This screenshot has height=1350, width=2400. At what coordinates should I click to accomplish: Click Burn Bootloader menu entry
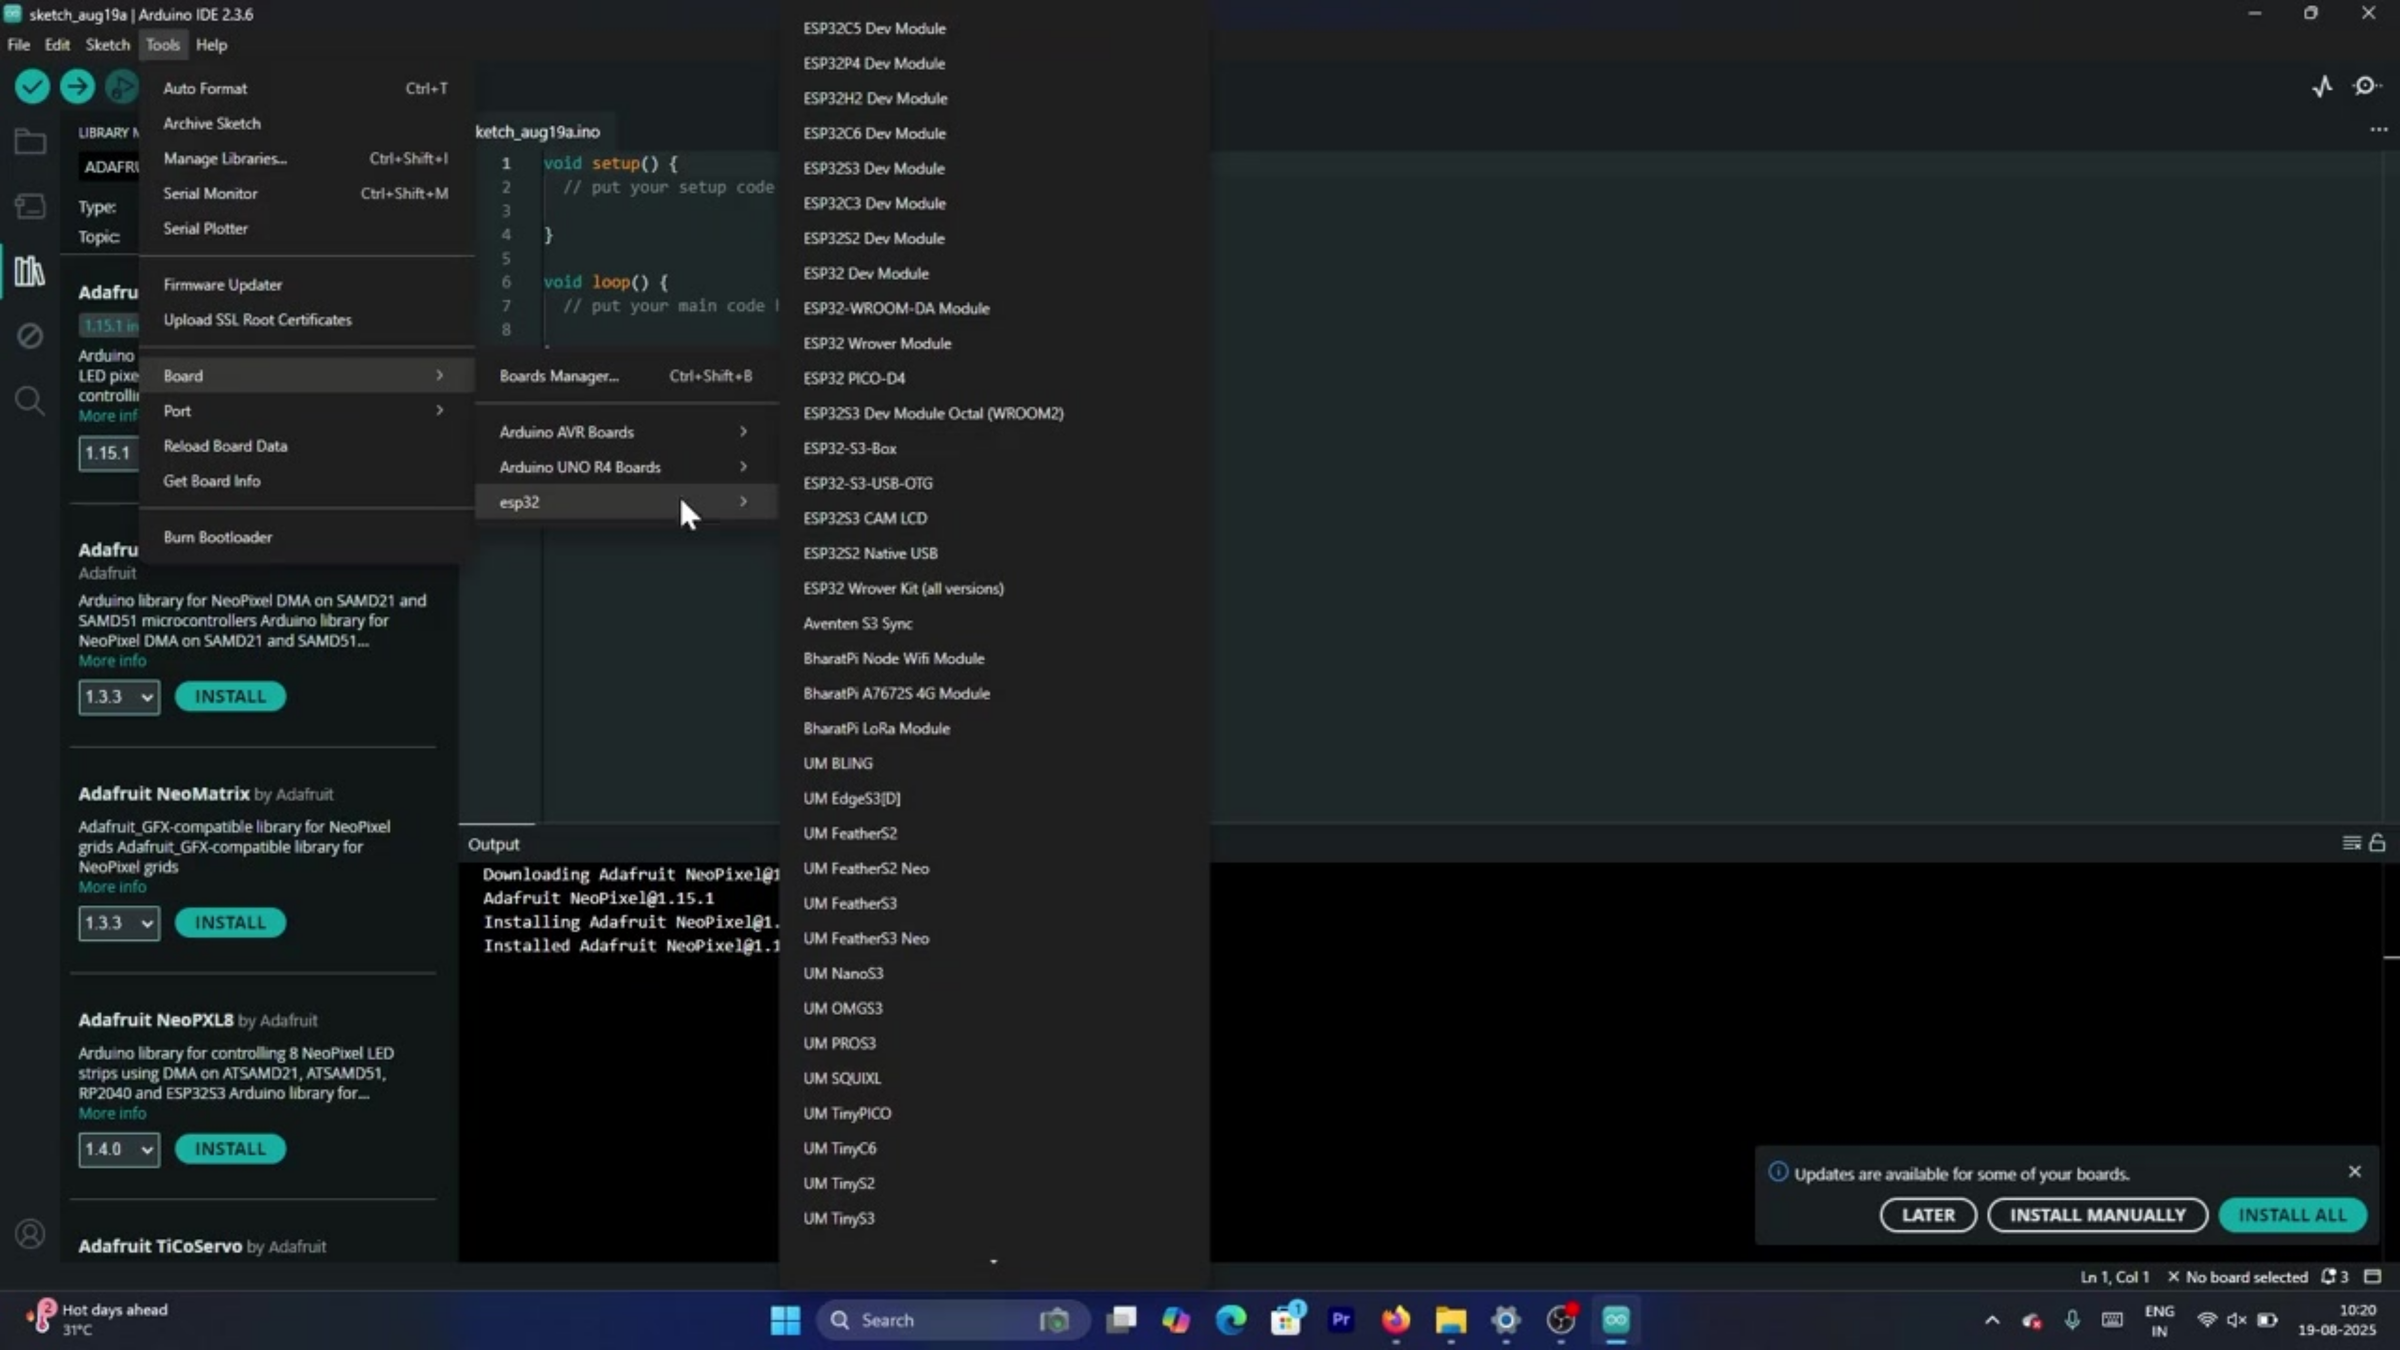click(x=305, y=537)
